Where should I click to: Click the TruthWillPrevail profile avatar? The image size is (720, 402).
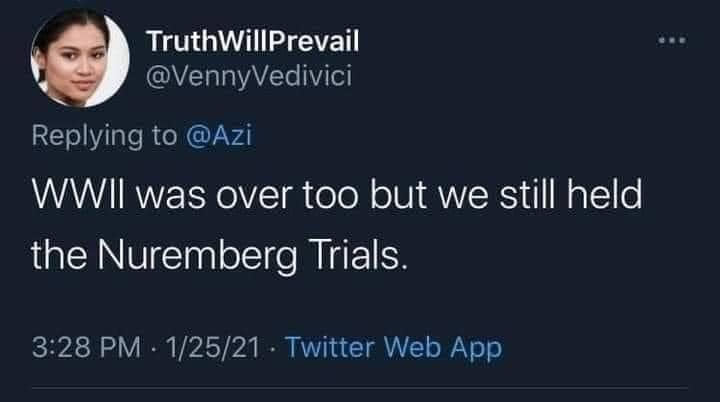pos(79,62)
